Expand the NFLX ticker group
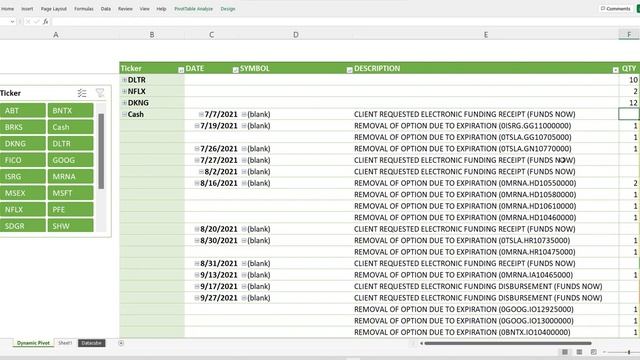 (x=124, y=91)
